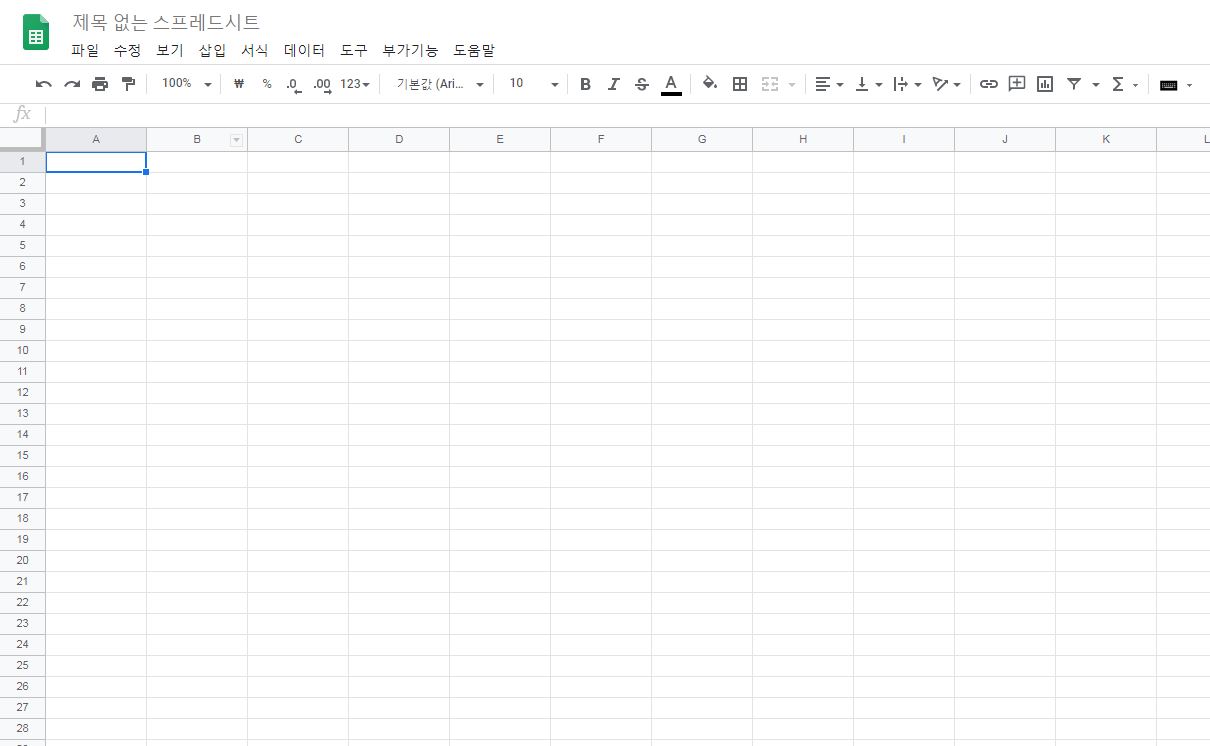The width and height of the screenshot is (1210, 746).
Task: Toggle italic formatting
Action: click(x=614, y=84)
